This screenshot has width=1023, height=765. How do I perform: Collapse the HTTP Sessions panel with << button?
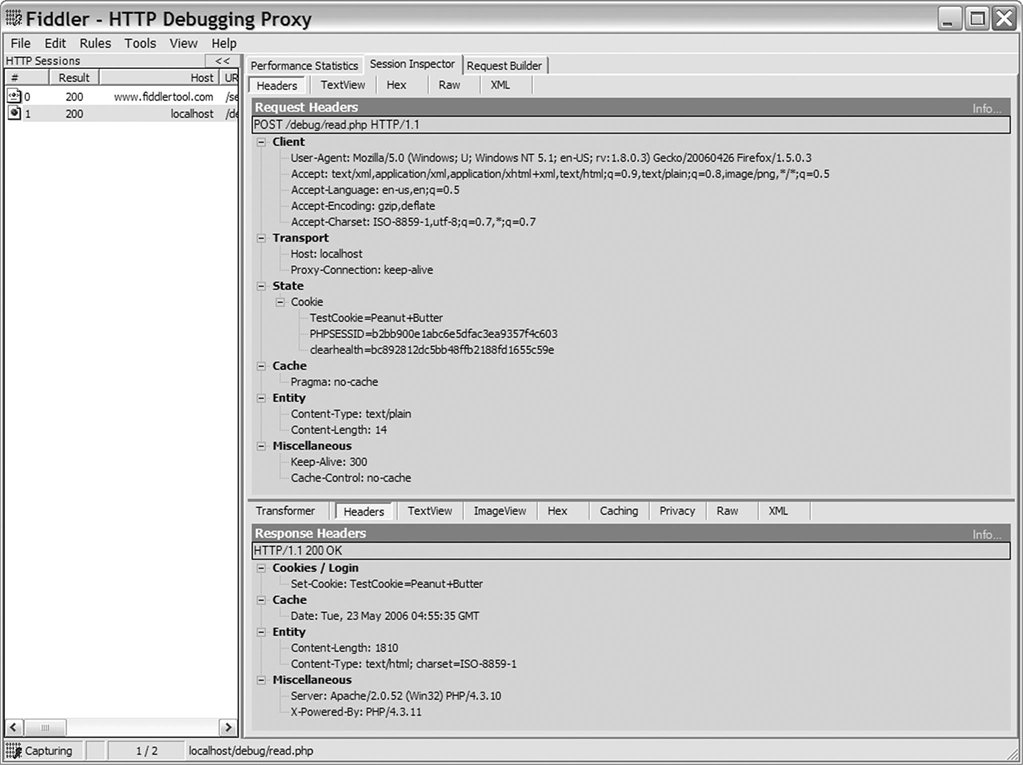click(222, 61)
